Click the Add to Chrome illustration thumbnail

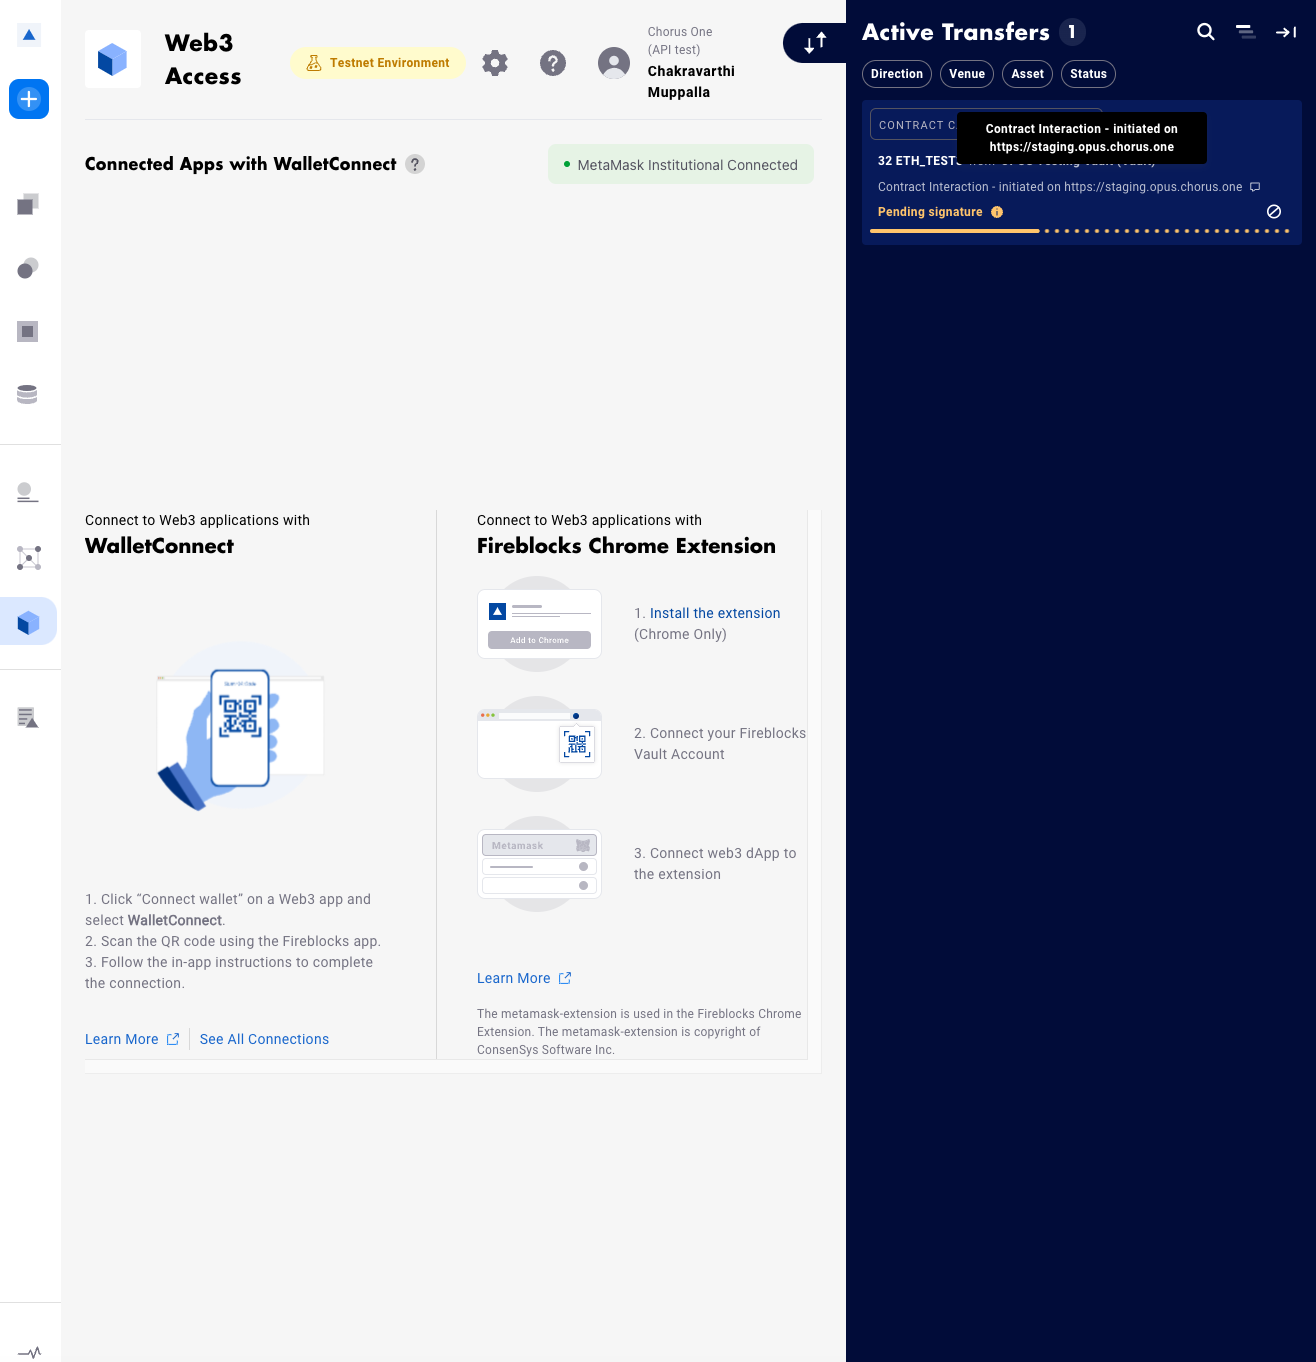[539, 624]
